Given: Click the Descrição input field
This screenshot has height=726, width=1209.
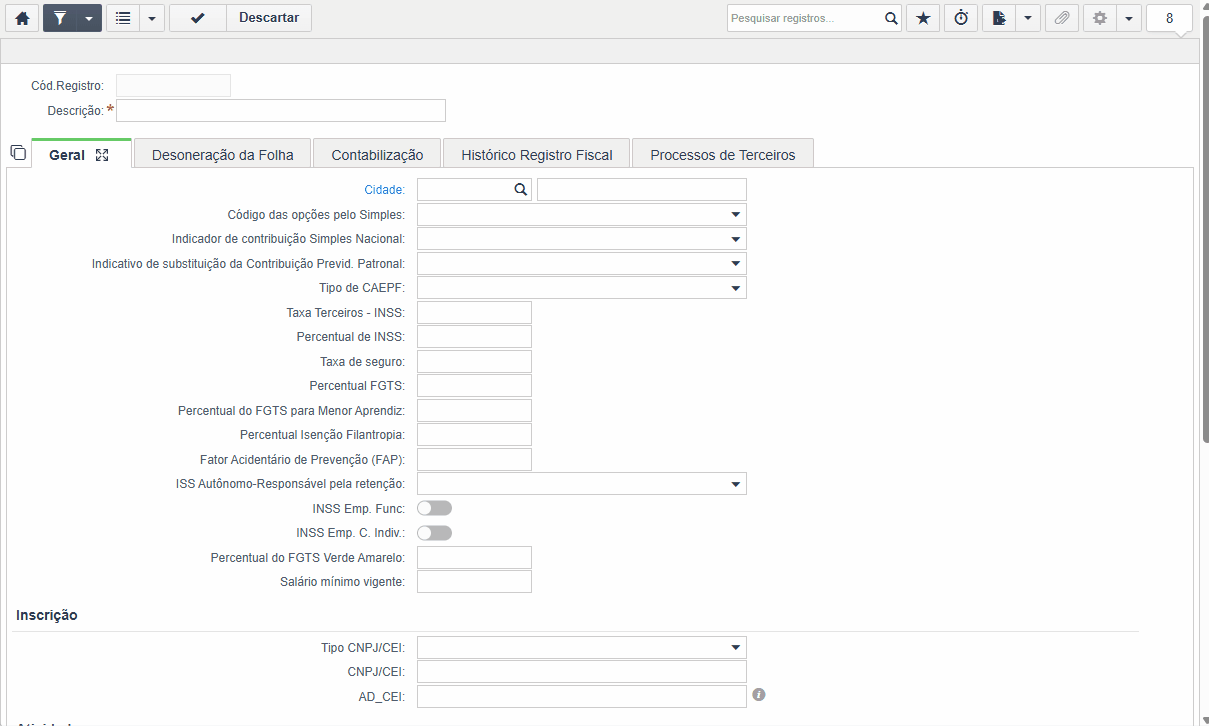Looking at the screenshot, I should pyautogui.click(x=281, y=110).
